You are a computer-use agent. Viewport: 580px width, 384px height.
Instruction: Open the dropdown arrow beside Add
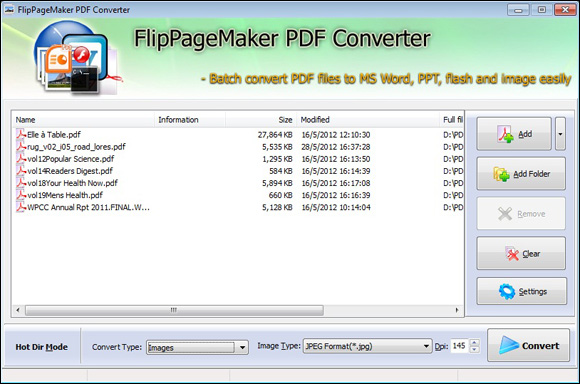coord(560,134)
